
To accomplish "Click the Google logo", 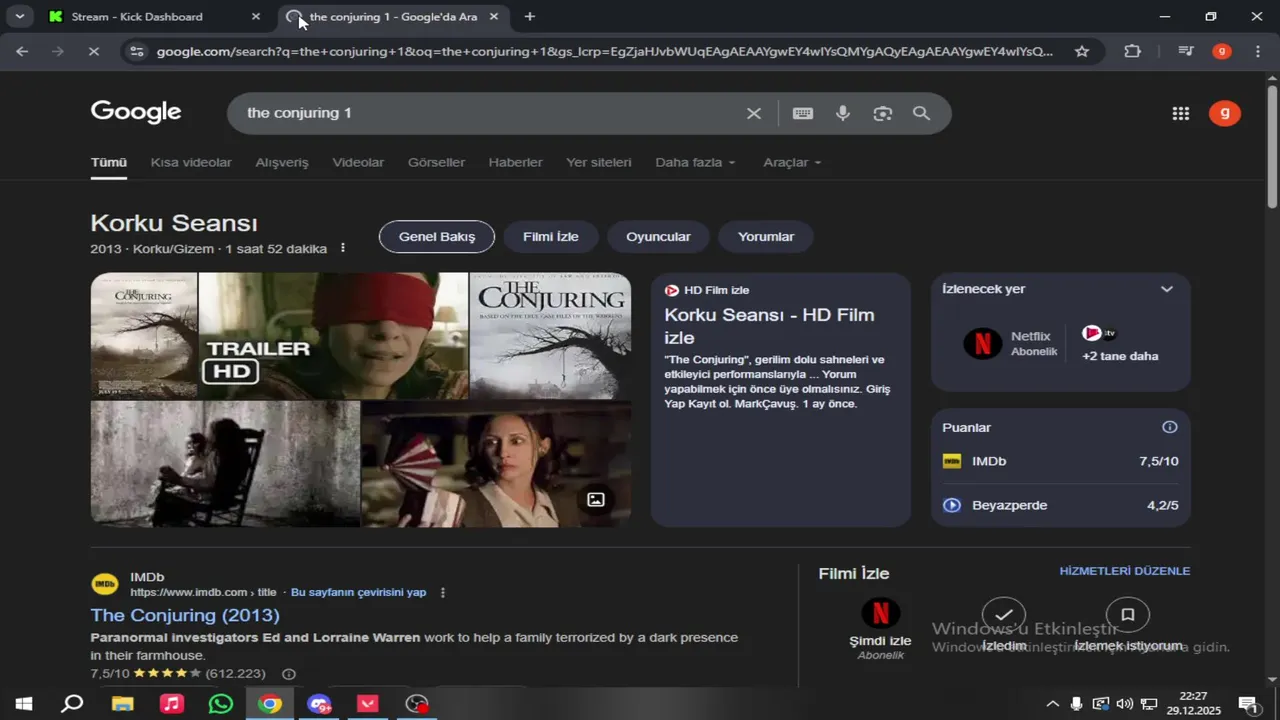I will (136, 112).
